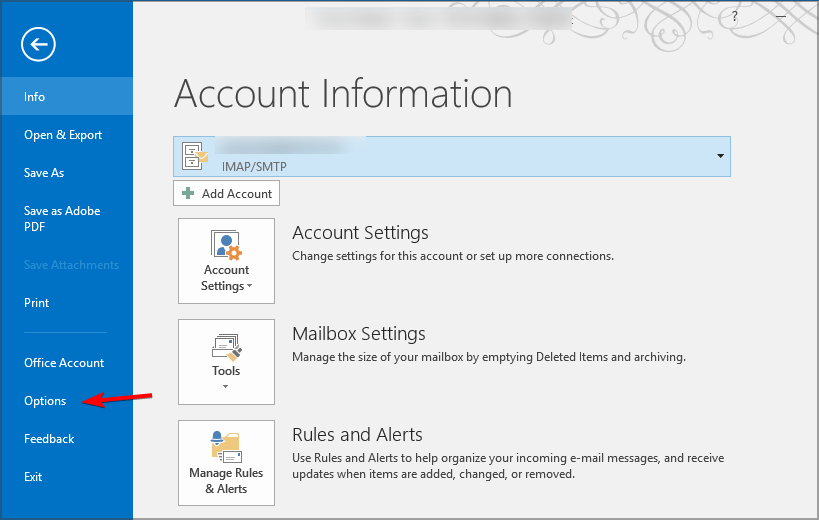This screenshot has height=520, width=819.
Task: Click the mailbox Tools cleanup icon
Action: [x=226, y=347]
